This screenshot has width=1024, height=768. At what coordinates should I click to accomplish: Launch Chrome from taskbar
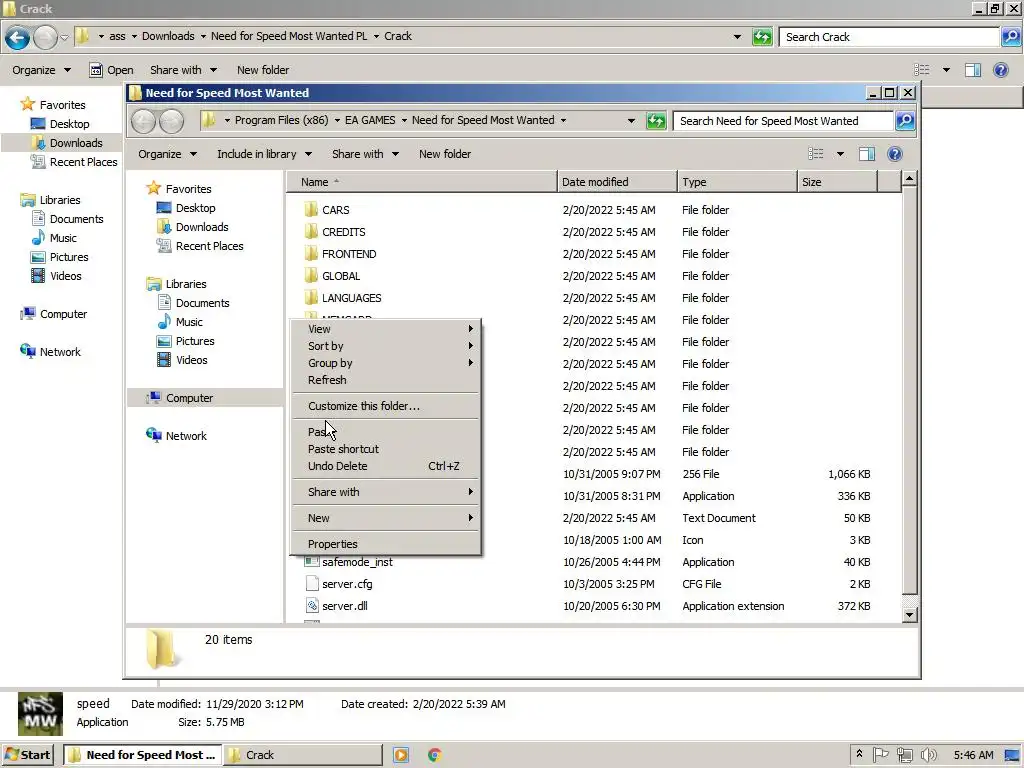pyautogui.click(x=434, y=755)
